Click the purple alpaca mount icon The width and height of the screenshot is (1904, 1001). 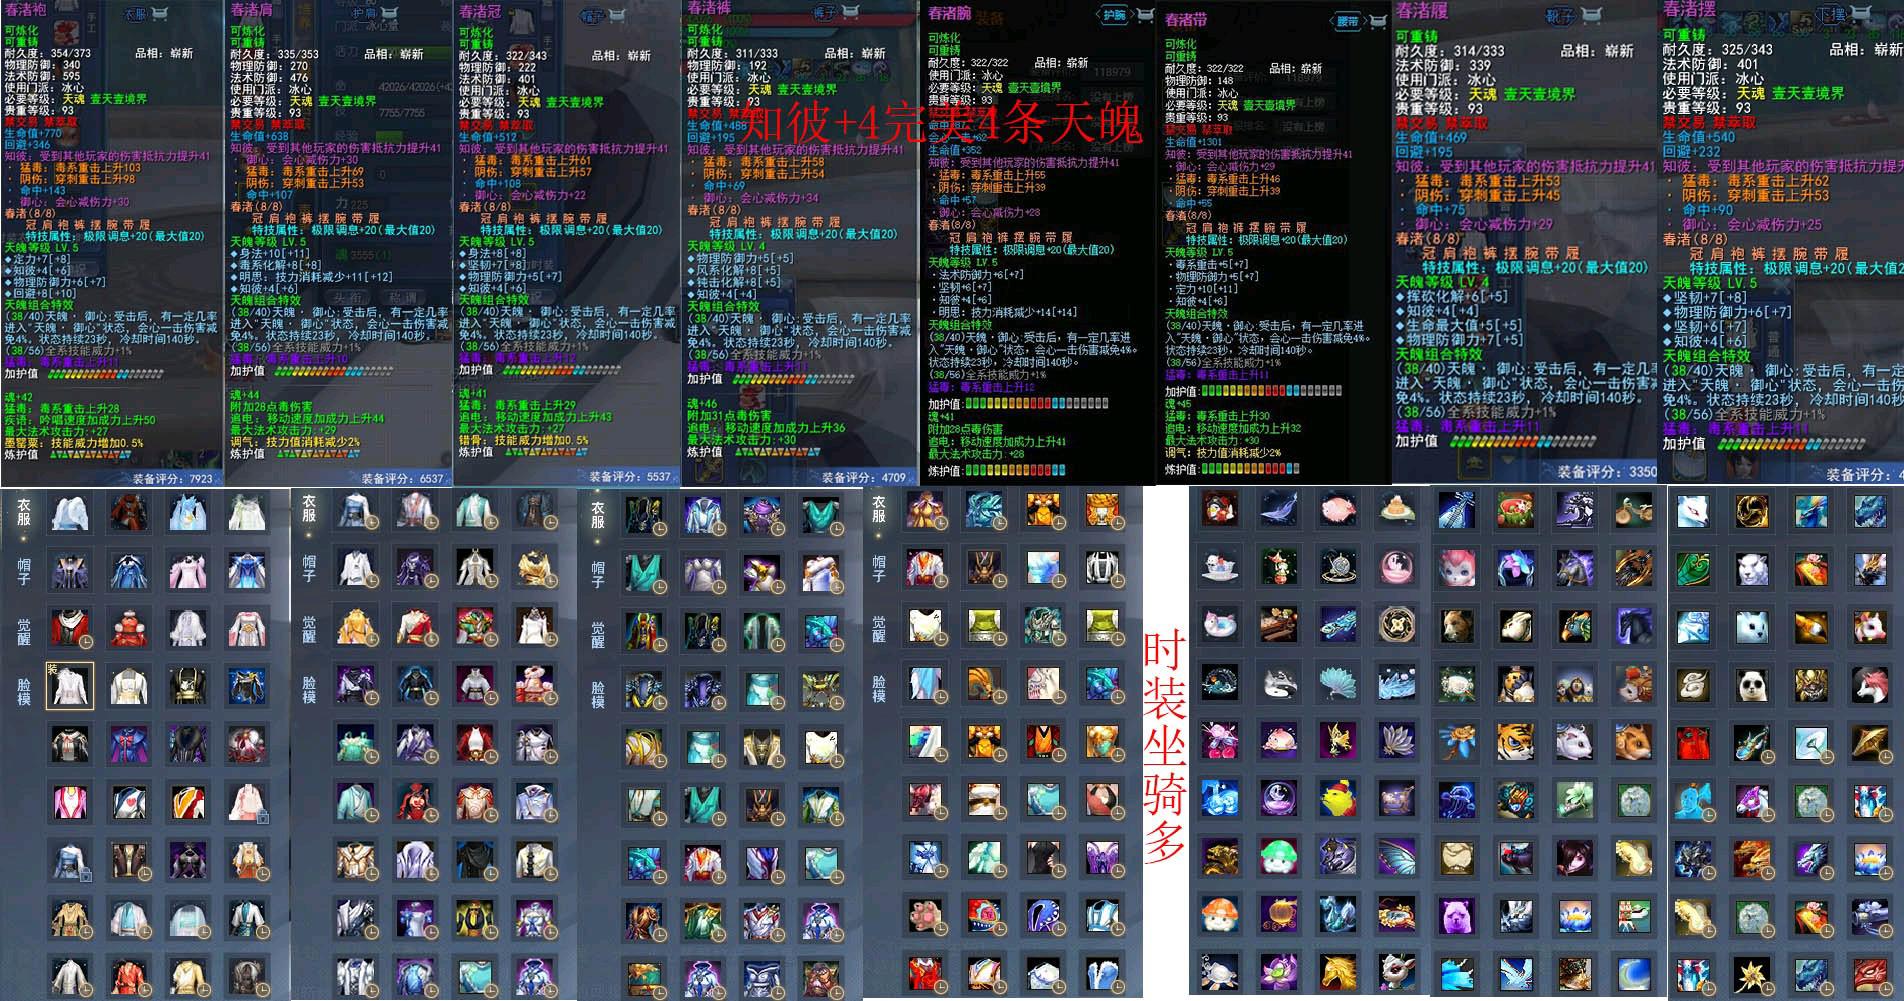pyautogui.click(x=1456, y=915)
